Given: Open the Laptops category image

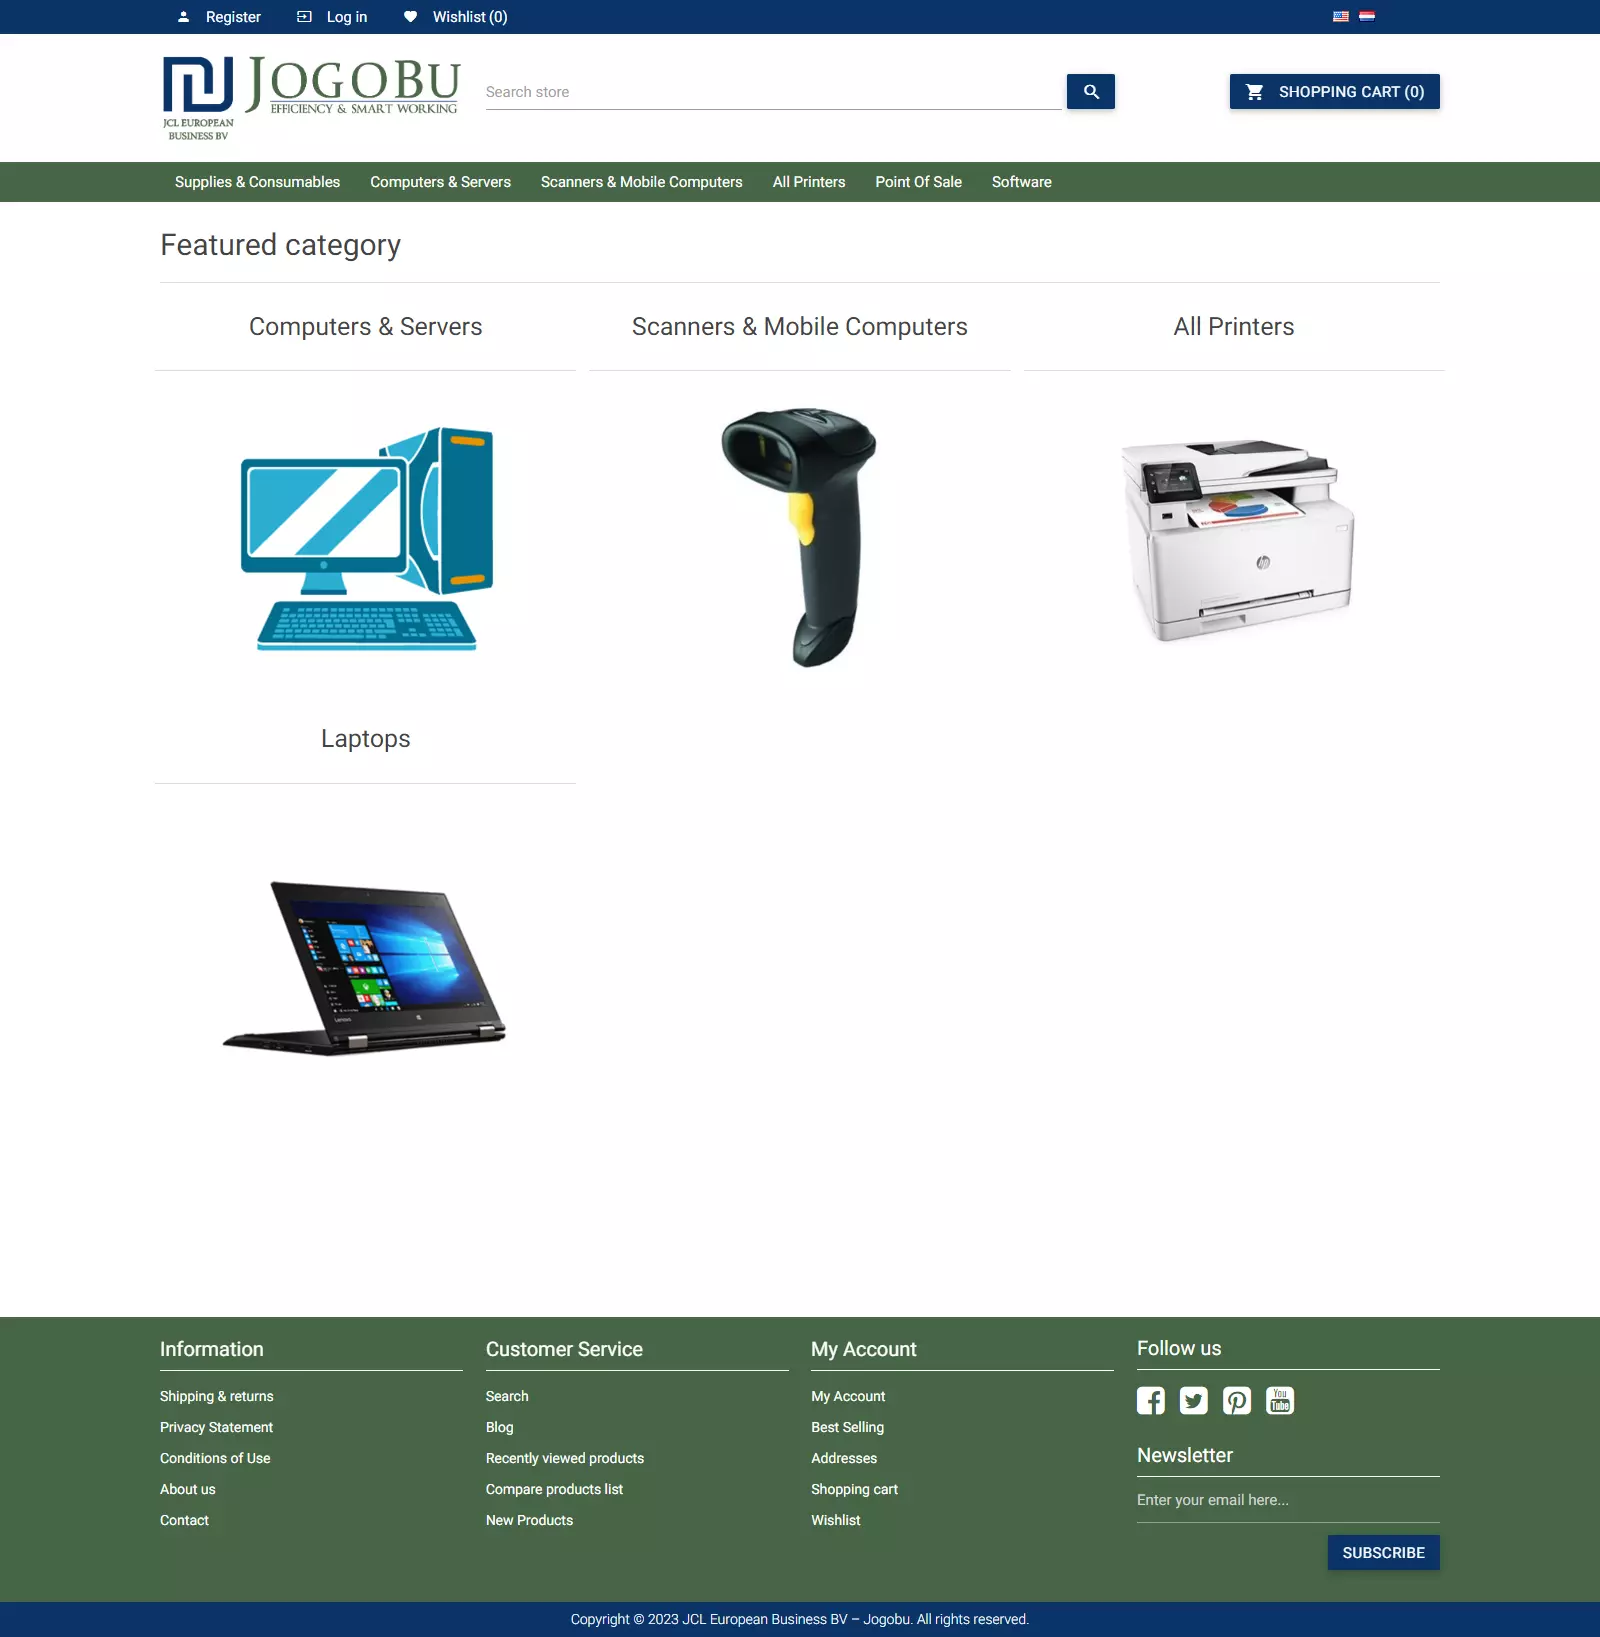Looking at the screenshot, I should (x=365, y=966).
